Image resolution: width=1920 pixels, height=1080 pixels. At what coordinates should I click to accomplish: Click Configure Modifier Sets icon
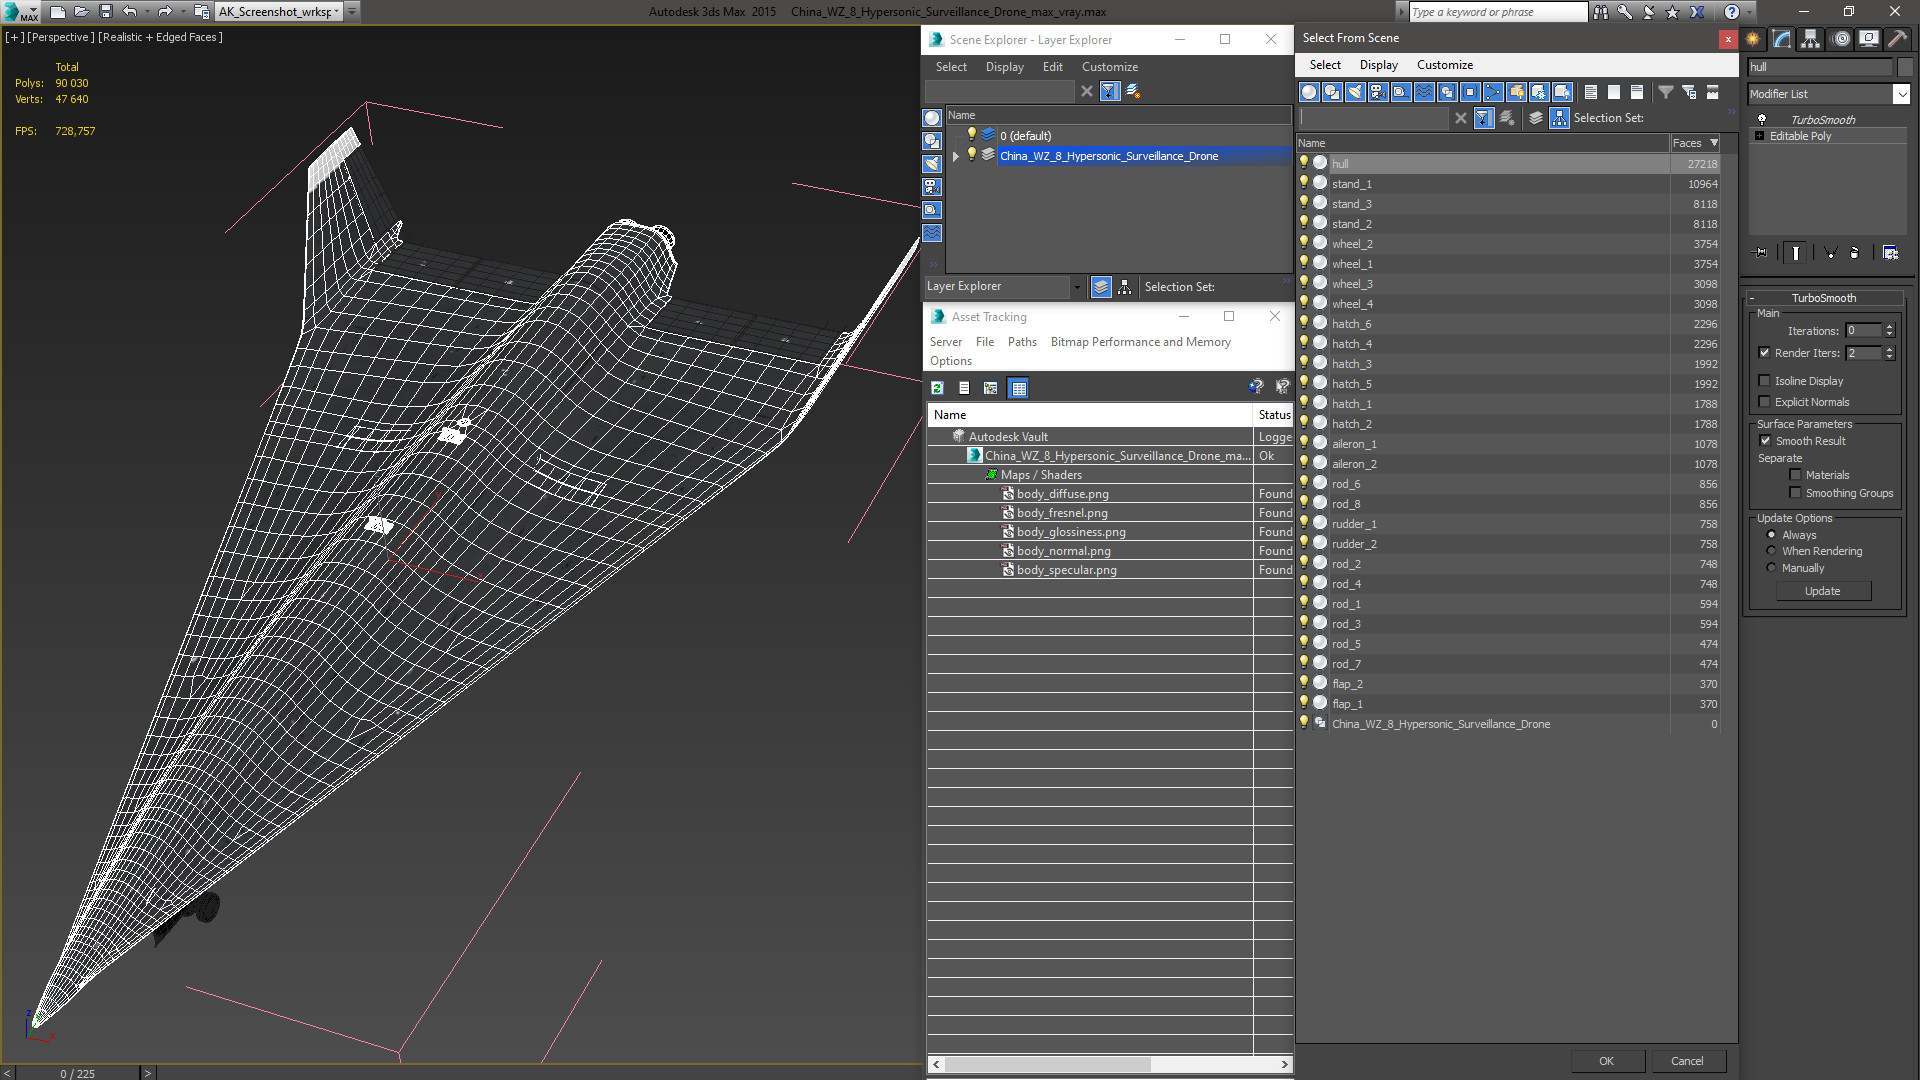click(1890, 253)
